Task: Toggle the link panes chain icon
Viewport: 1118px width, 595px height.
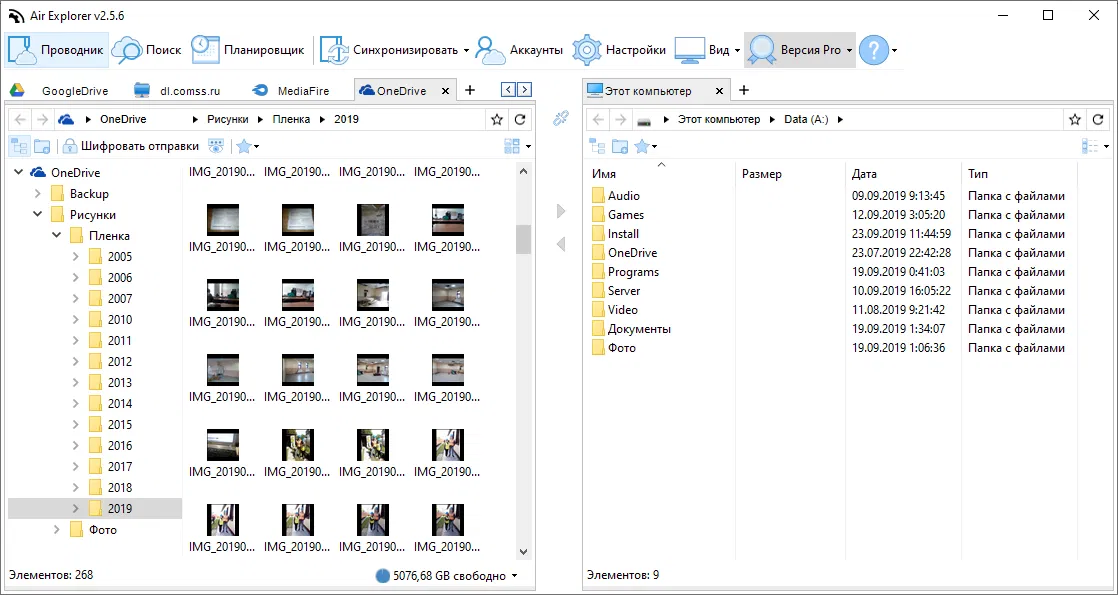Action: pos(560,118)
